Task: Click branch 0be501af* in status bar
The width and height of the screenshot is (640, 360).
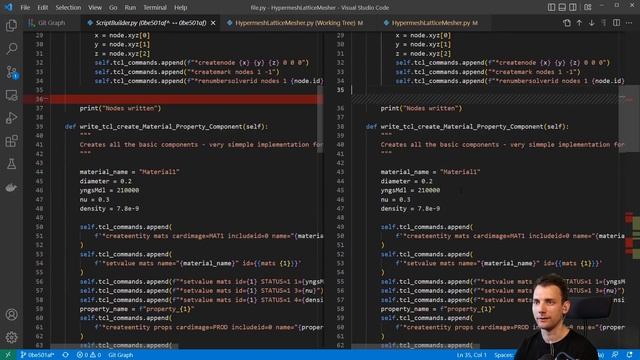Action: [37, 355]
